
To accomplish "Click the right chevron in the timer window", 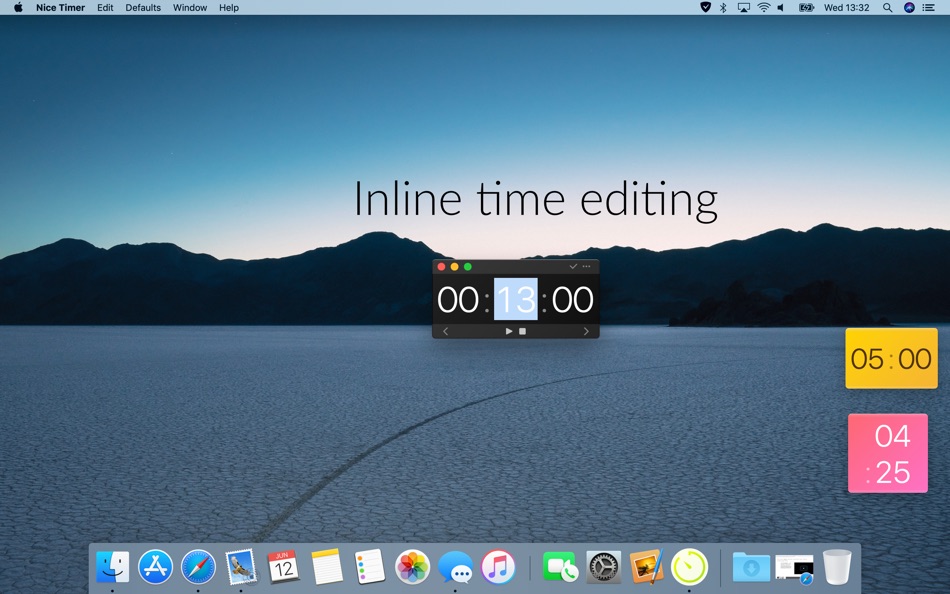I will [x=586, y=332].
